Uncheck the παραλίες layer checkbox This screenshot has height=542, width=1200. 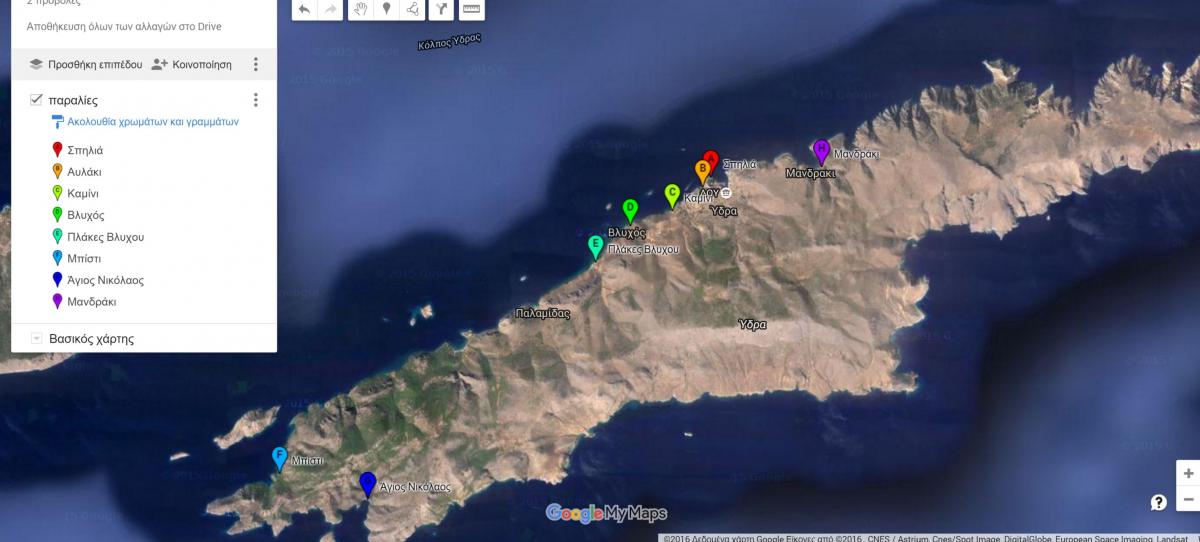(x=37, y=100)
